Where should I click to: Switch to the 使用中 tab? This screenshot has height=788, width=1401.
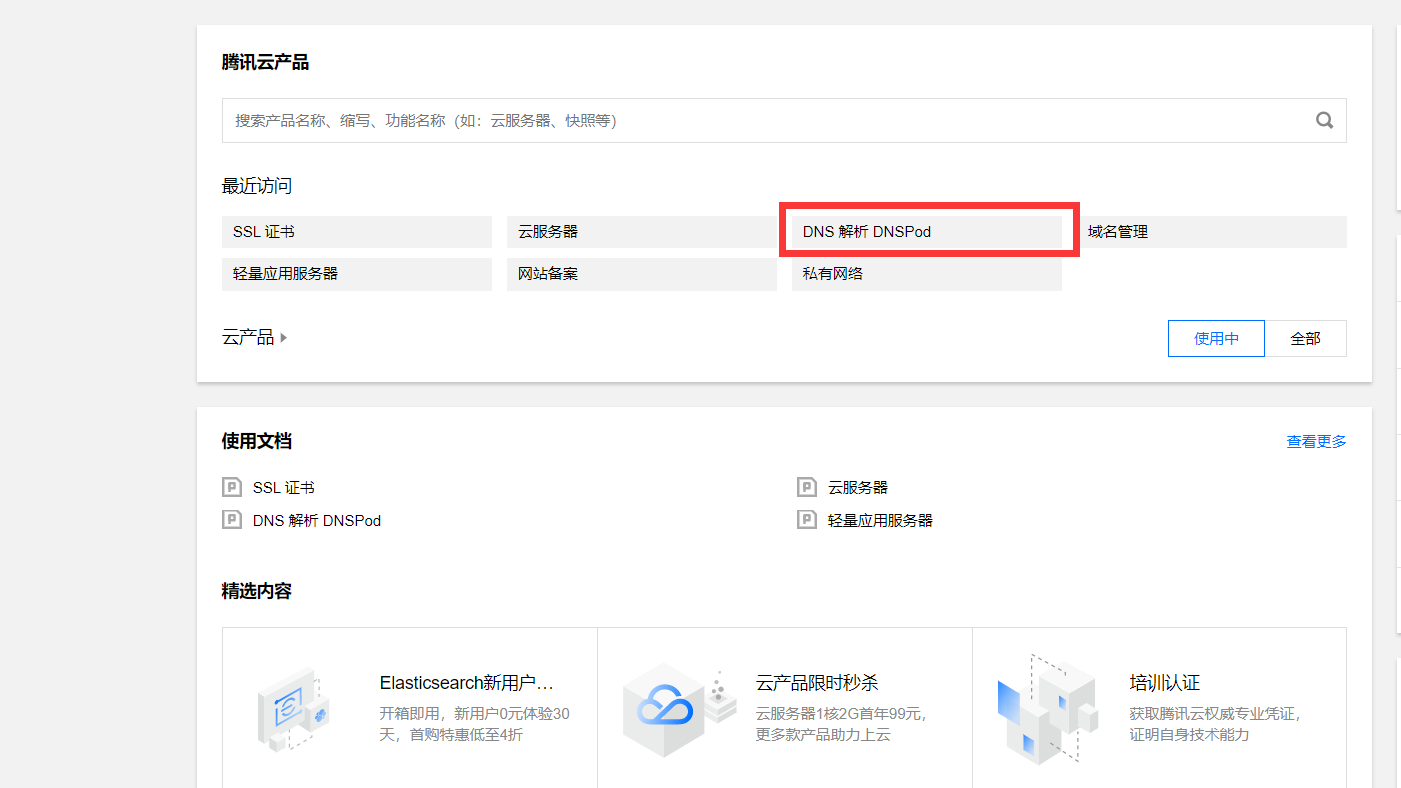[x=1216, y=338]
